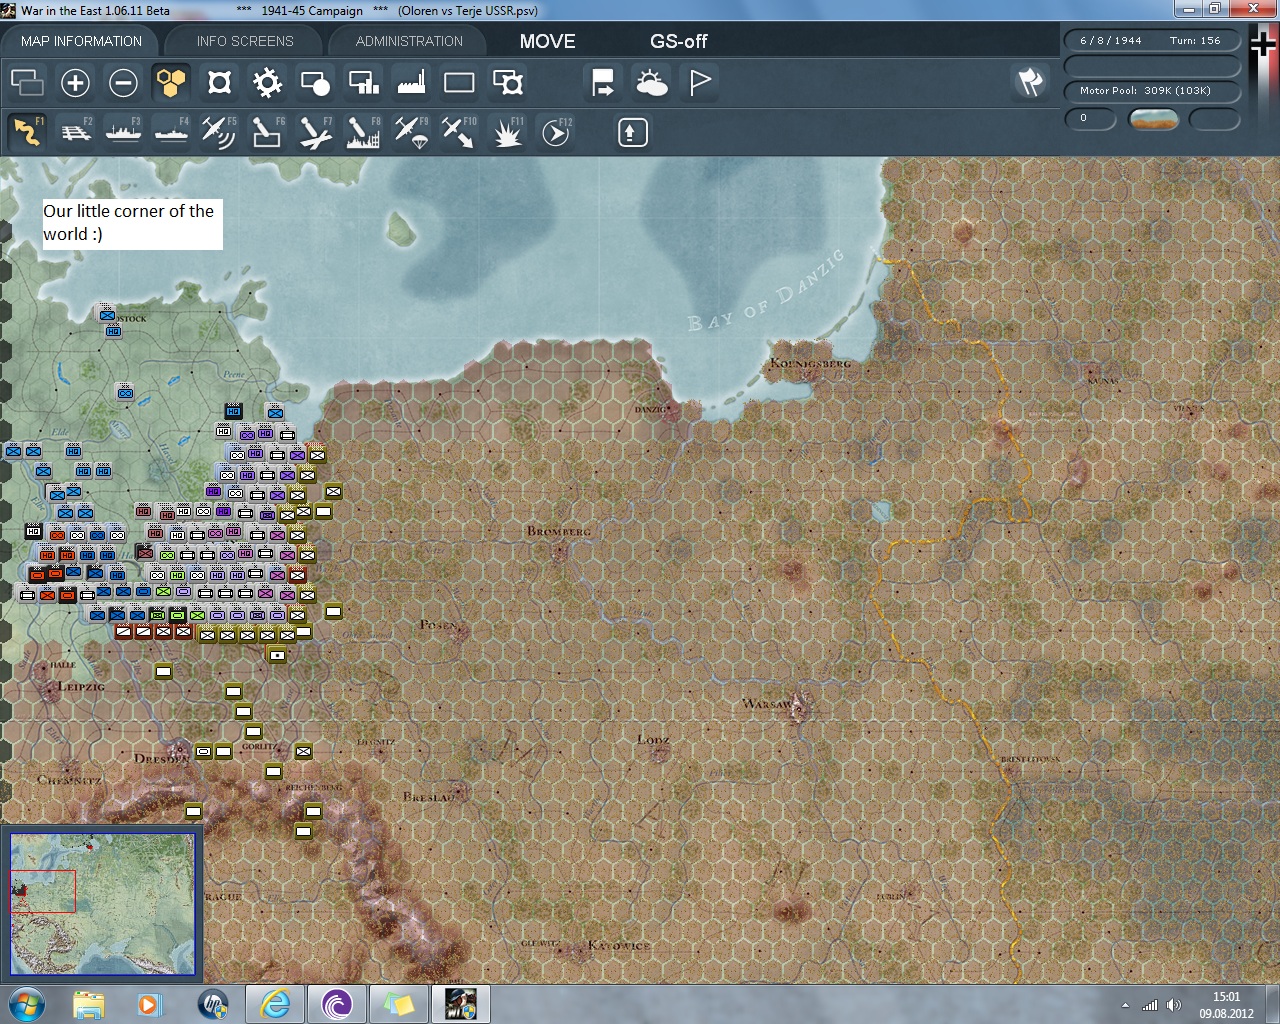1280x1024 pixels.
Task: Toggle the hex grid display icon
Action: 171,83
